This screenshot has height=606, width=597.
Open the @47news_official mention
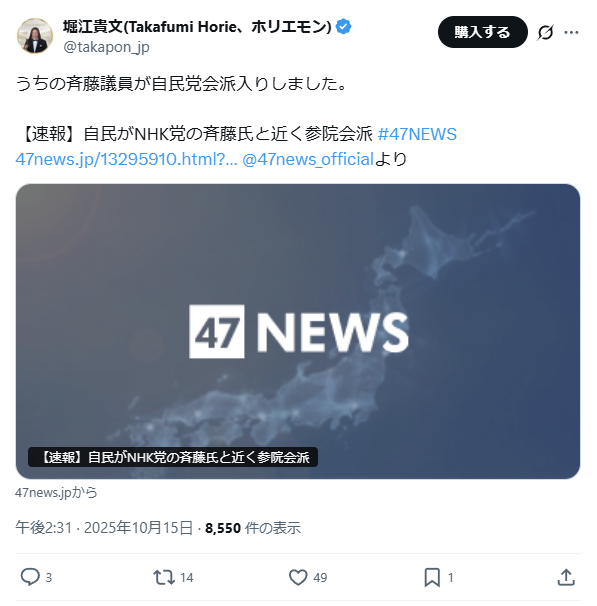(308, 159)
